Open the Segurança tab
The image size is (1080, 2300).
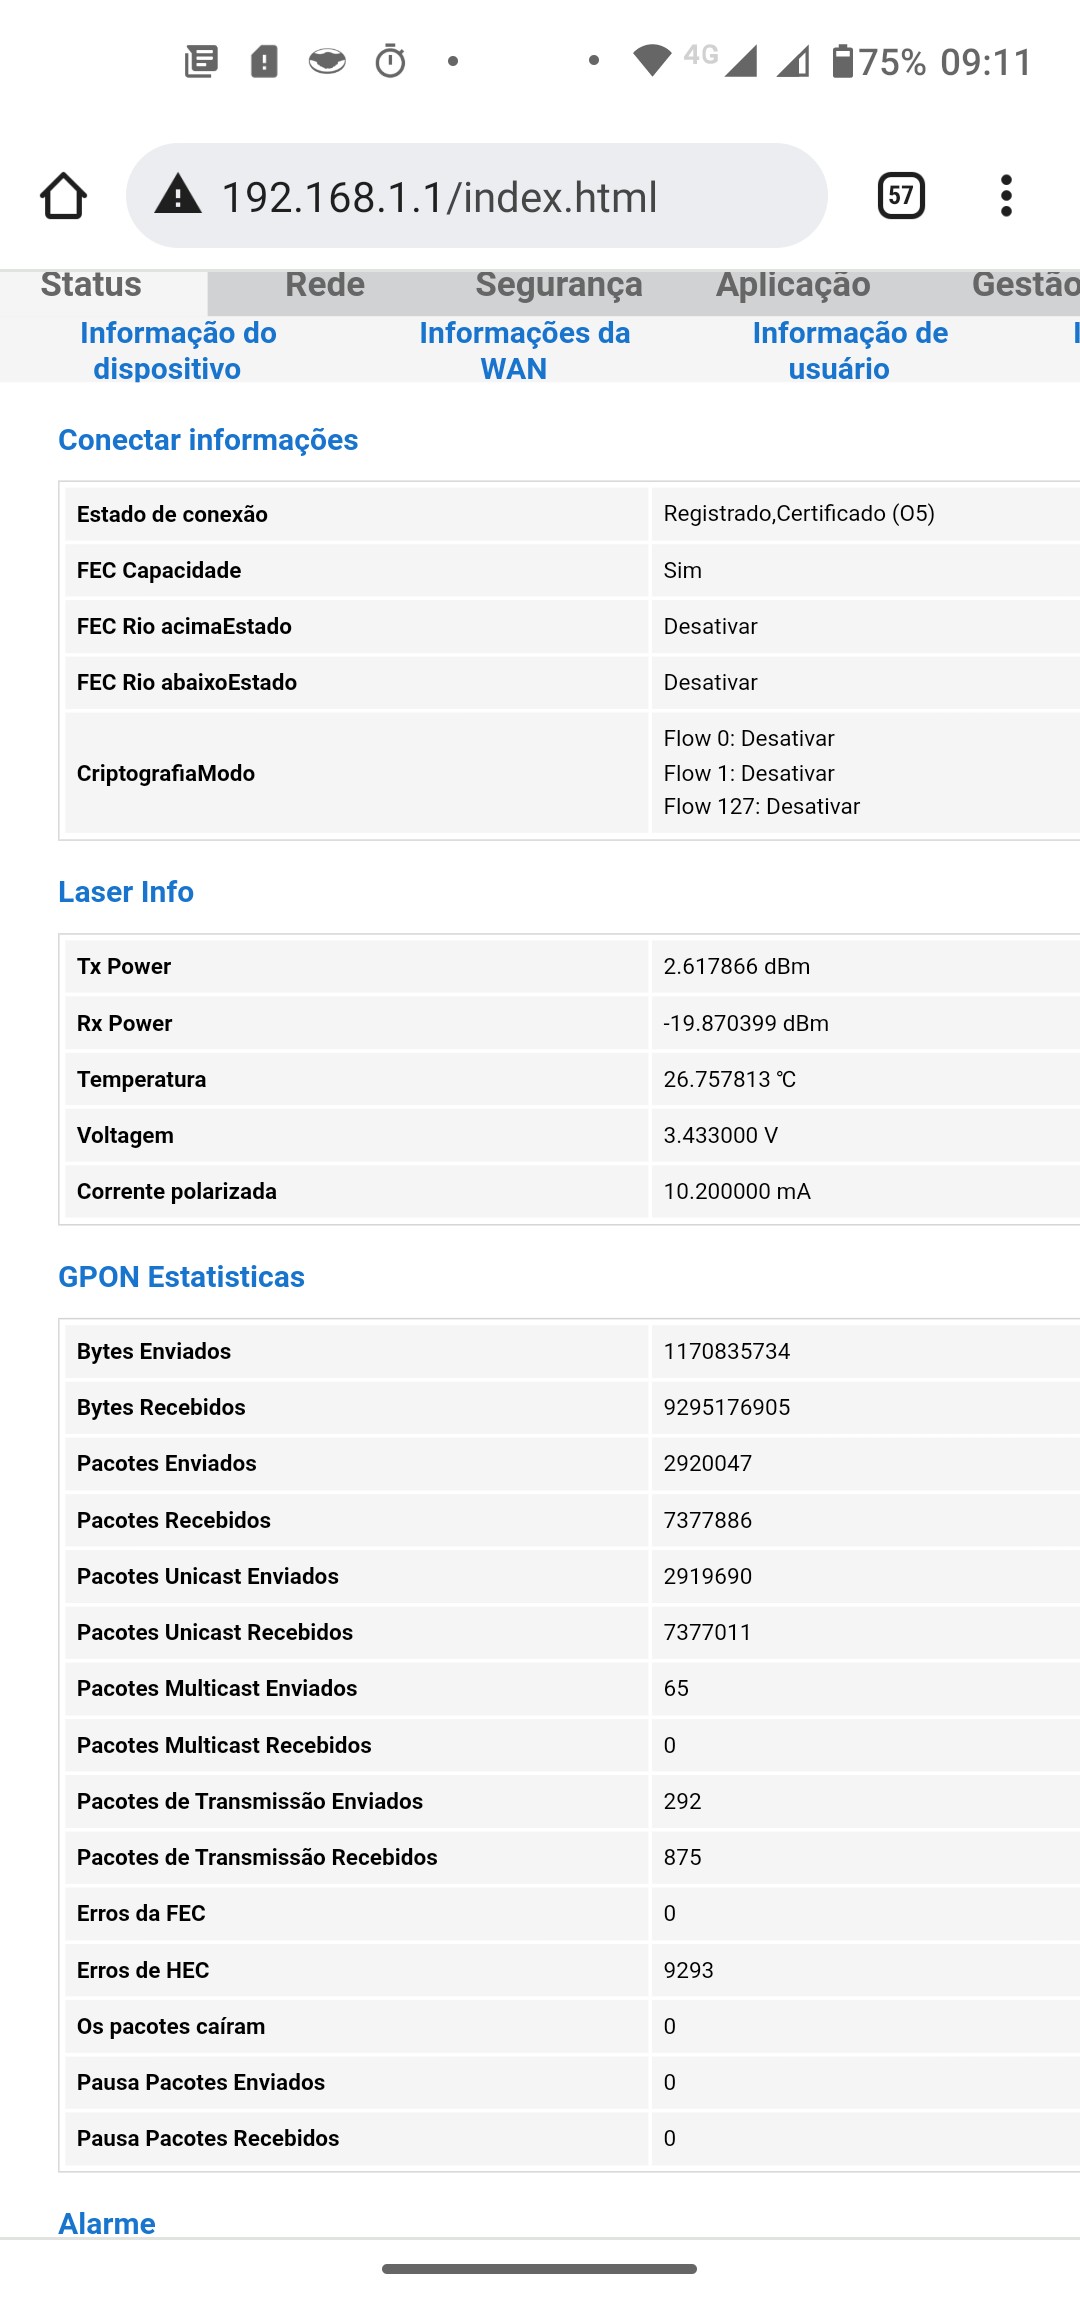[x=558, y=285]
